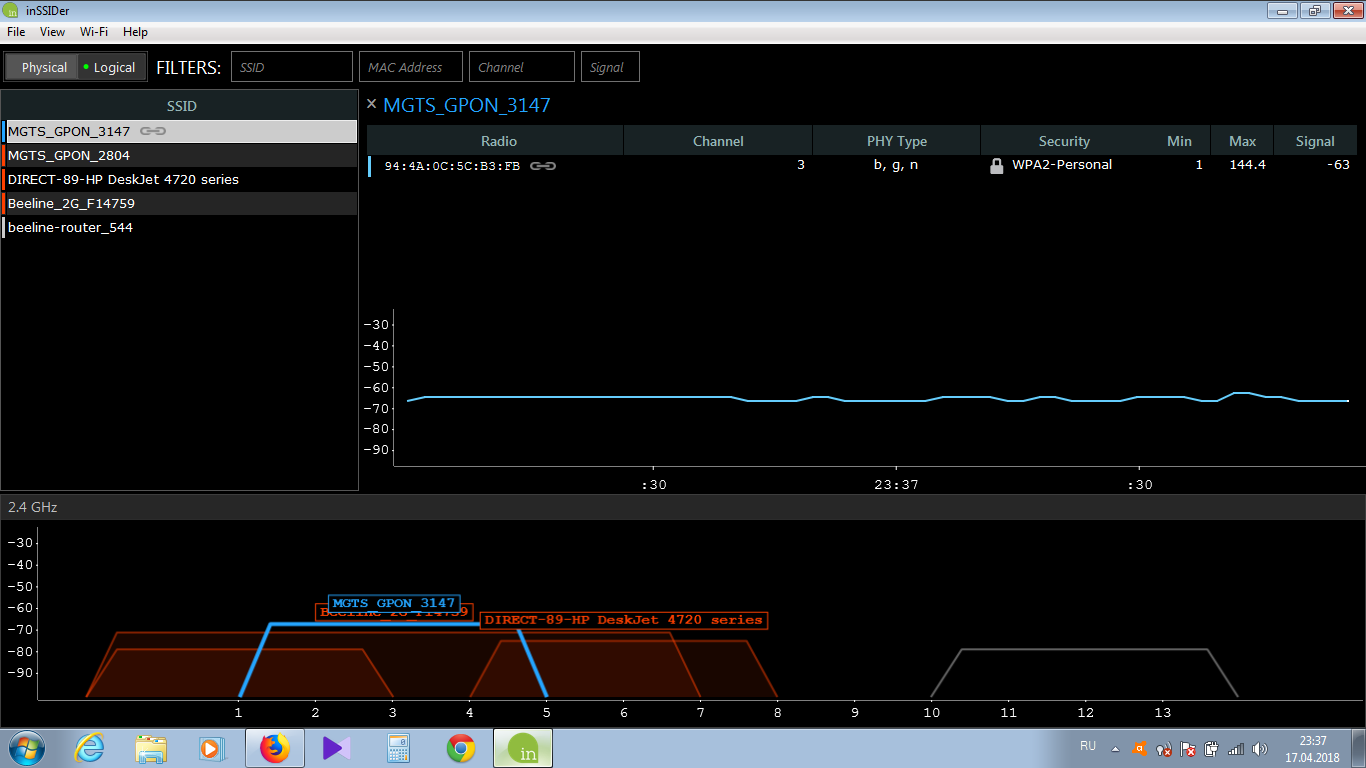The height and width of the screenshot is (768, 1366).
Task: Click the blue MGTS_GPON_3147 graph label
Action: (394, 603)
